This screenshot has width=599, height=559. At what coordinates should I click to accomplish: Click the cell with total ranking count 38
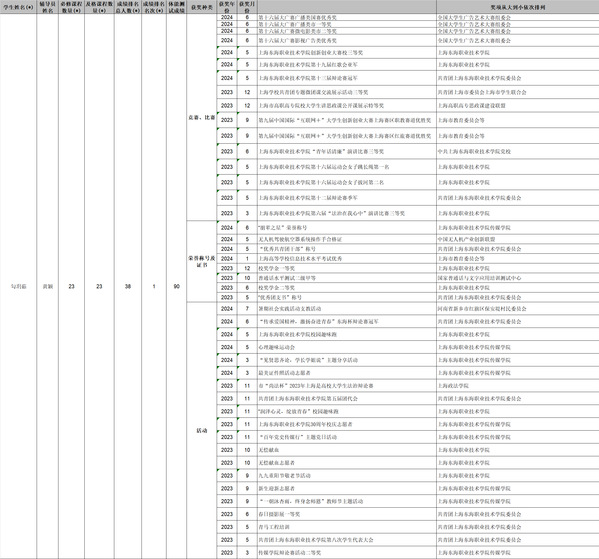128,286
